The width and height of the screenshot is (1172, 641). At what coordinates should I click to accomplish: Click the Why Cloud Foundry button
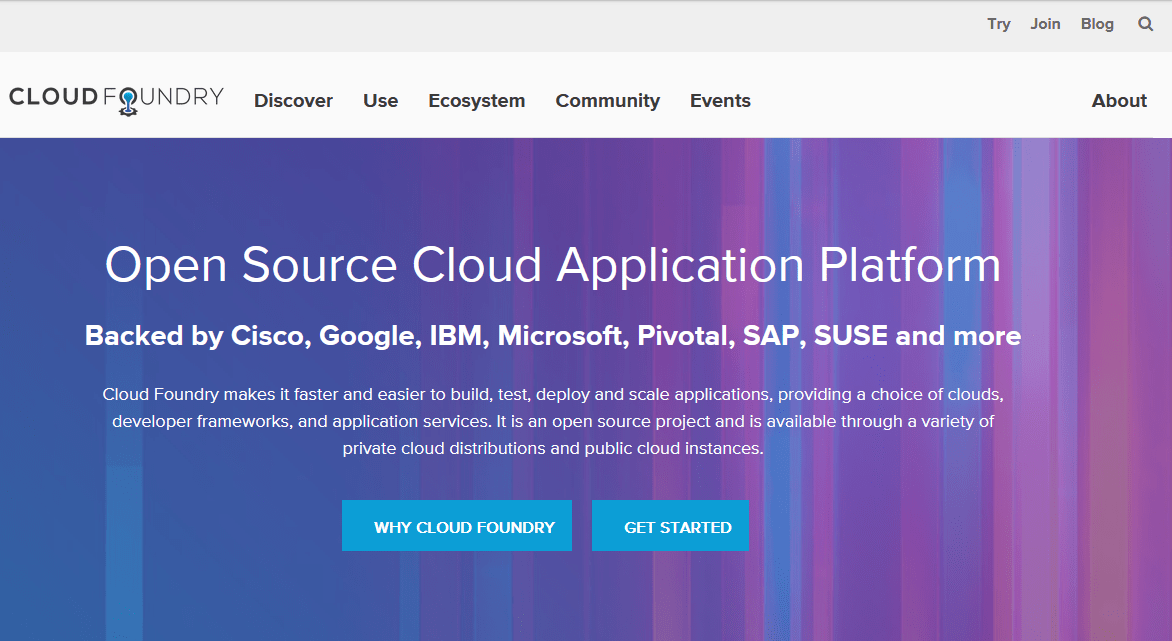(x=457, y=526)
